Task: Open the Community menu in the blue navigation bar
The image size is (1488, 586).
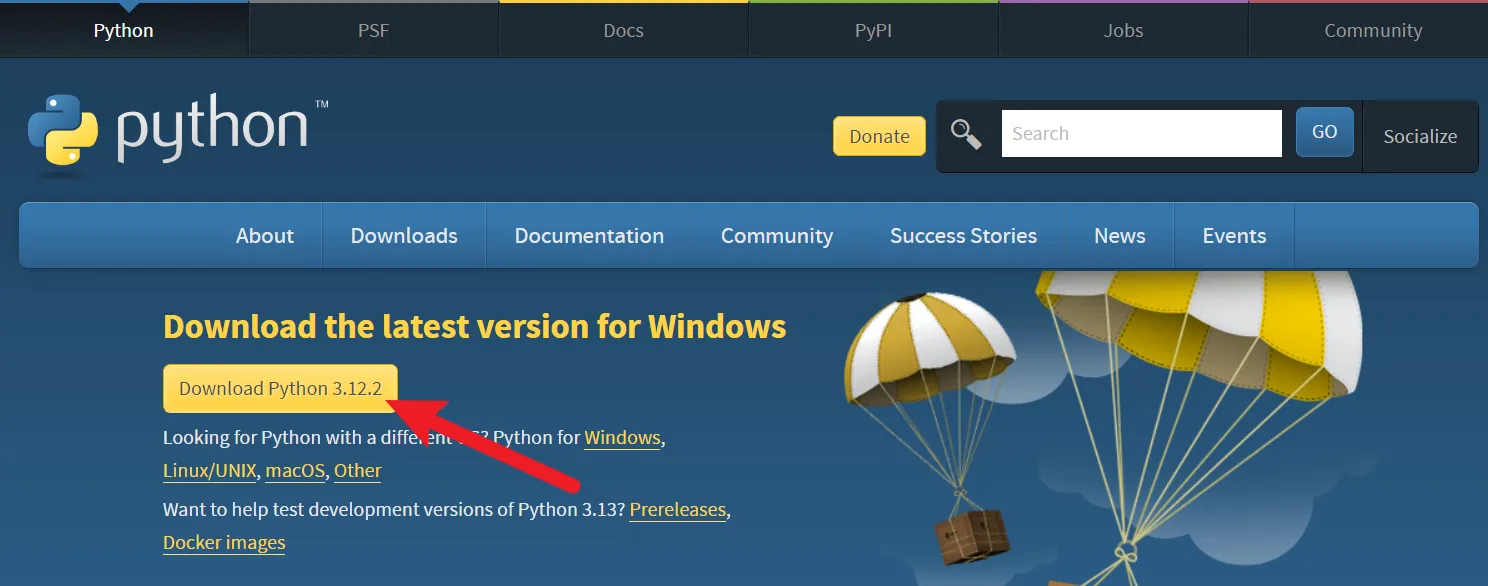Action: click(777, 236)
